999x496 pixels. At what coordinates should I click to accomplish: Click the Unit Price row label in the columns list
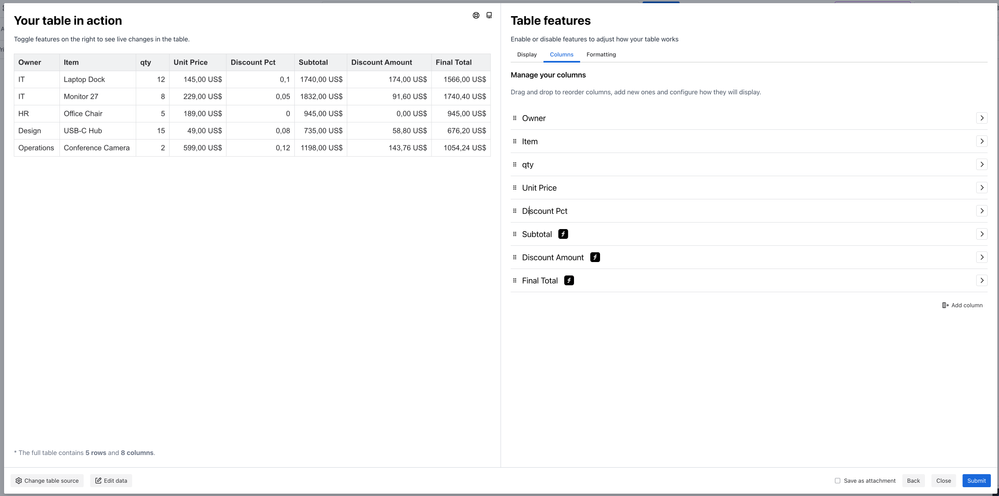[x=539, y=188]
